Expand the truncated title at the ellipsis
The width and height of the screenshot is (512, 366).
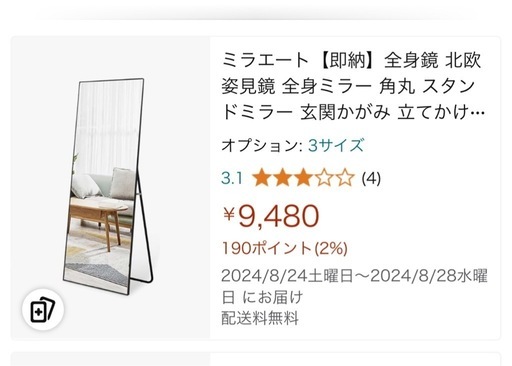point(478,113)
